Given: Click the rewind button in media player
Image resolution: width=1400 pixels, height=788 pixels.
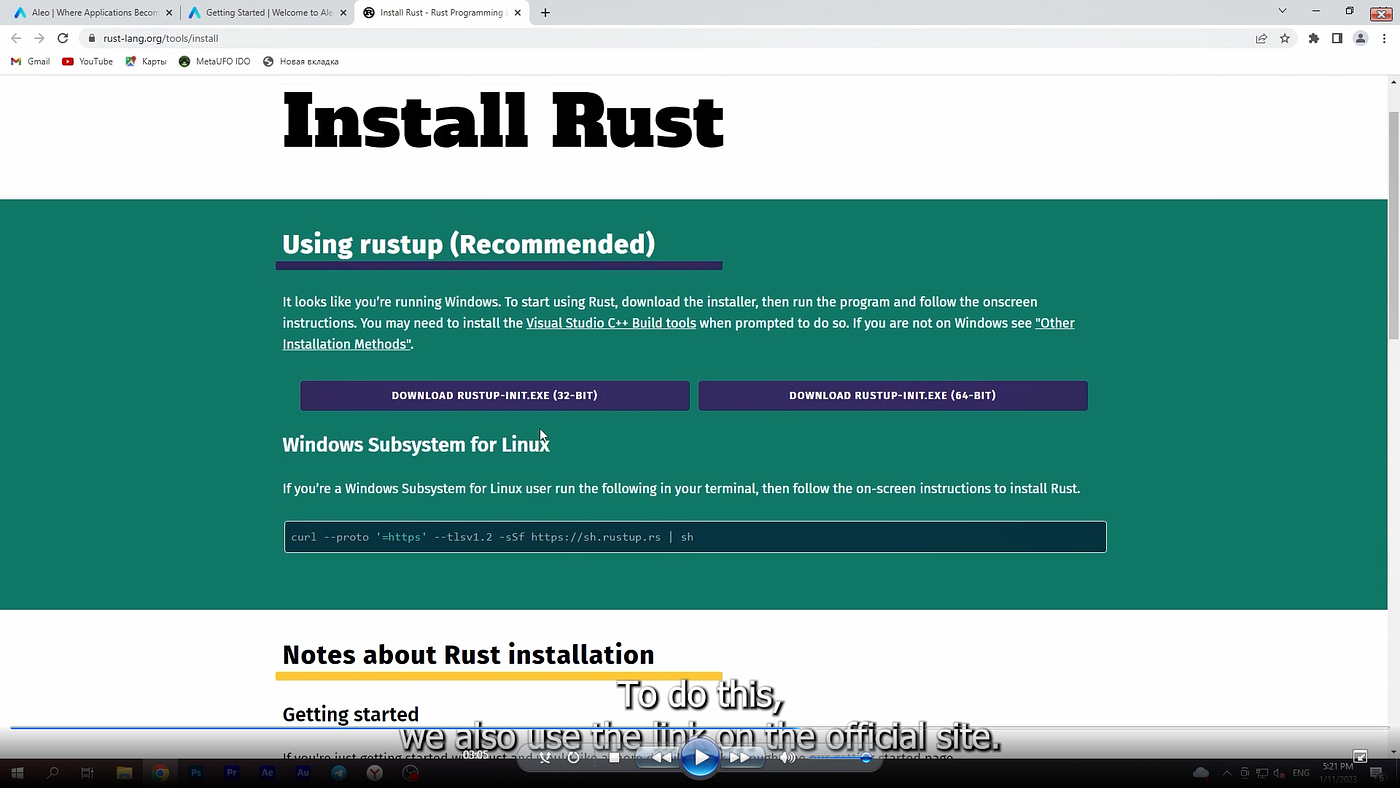Looking at the screenshot, I should click(x=659, y=757).
